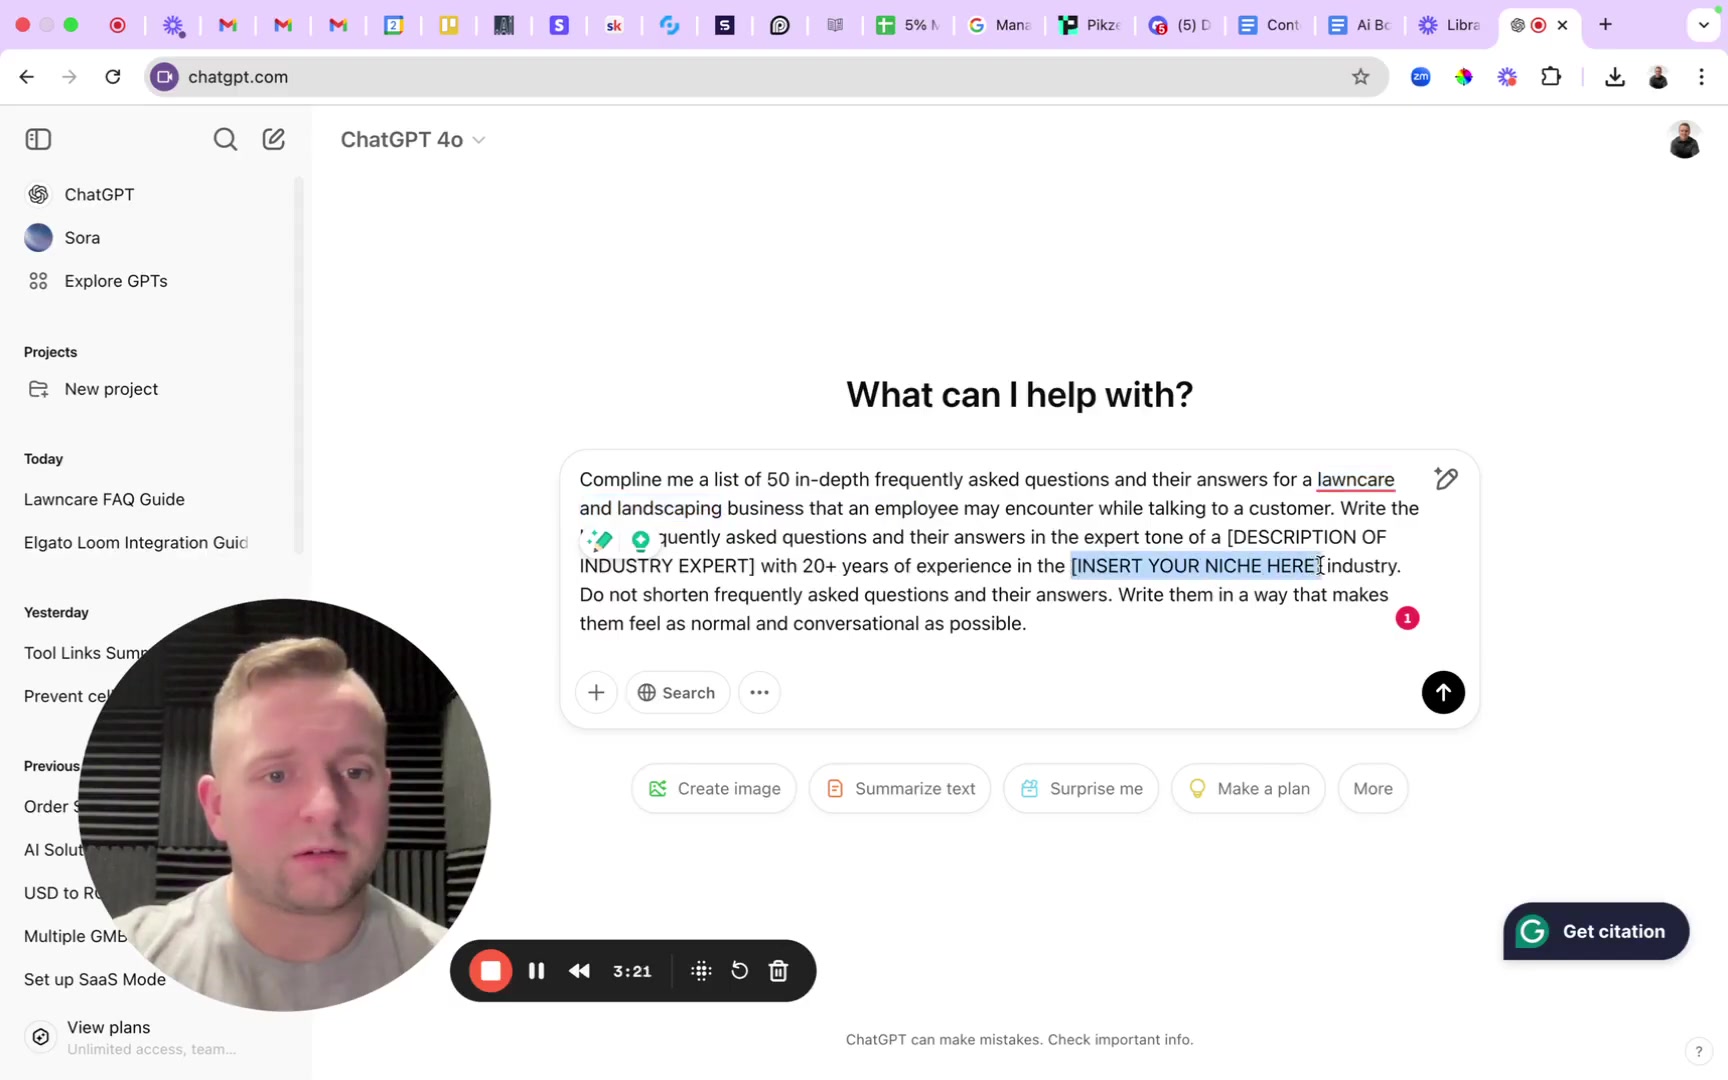1728x1080 pixels.
Task: Go back in the browser
Action: click(26, 77)
